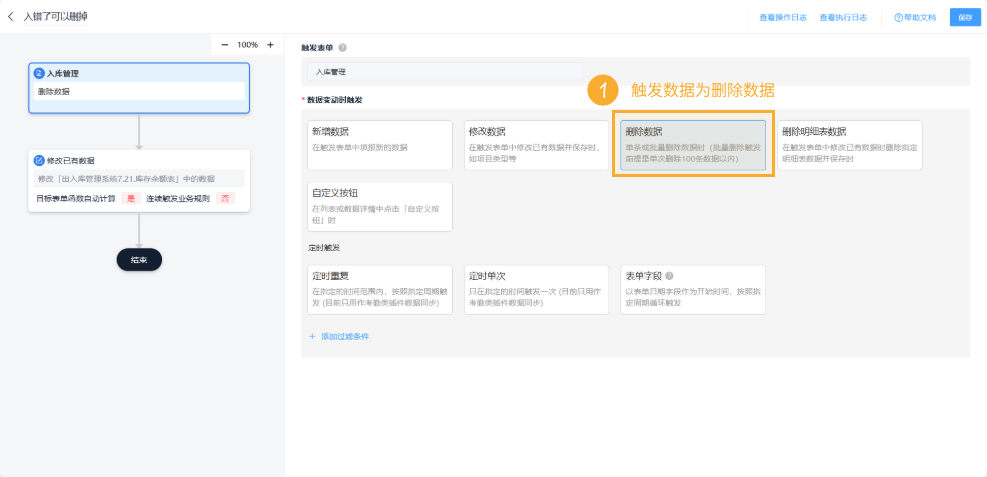Click the back arrow icon

[x=10, y=17]
